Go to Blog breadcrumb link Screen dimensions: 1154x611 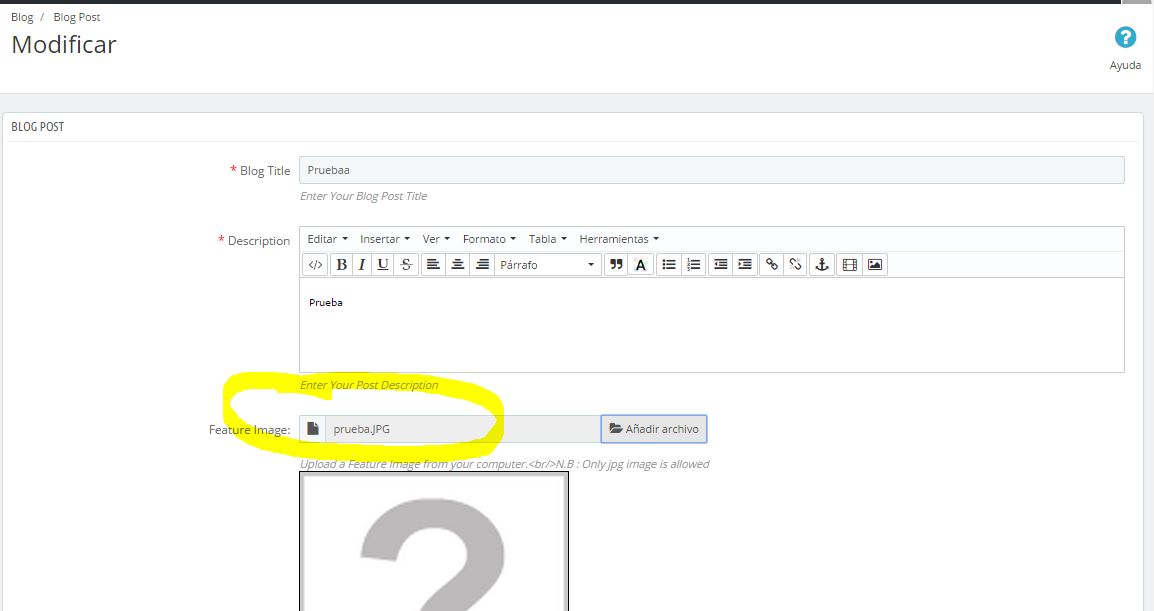click(22, 17)
